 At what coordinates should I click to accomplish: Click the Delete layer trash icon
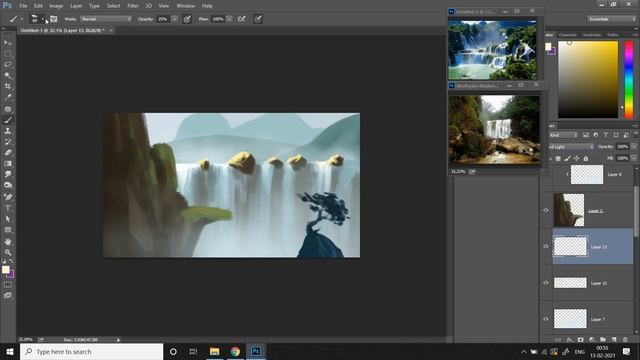click(625, 340)
